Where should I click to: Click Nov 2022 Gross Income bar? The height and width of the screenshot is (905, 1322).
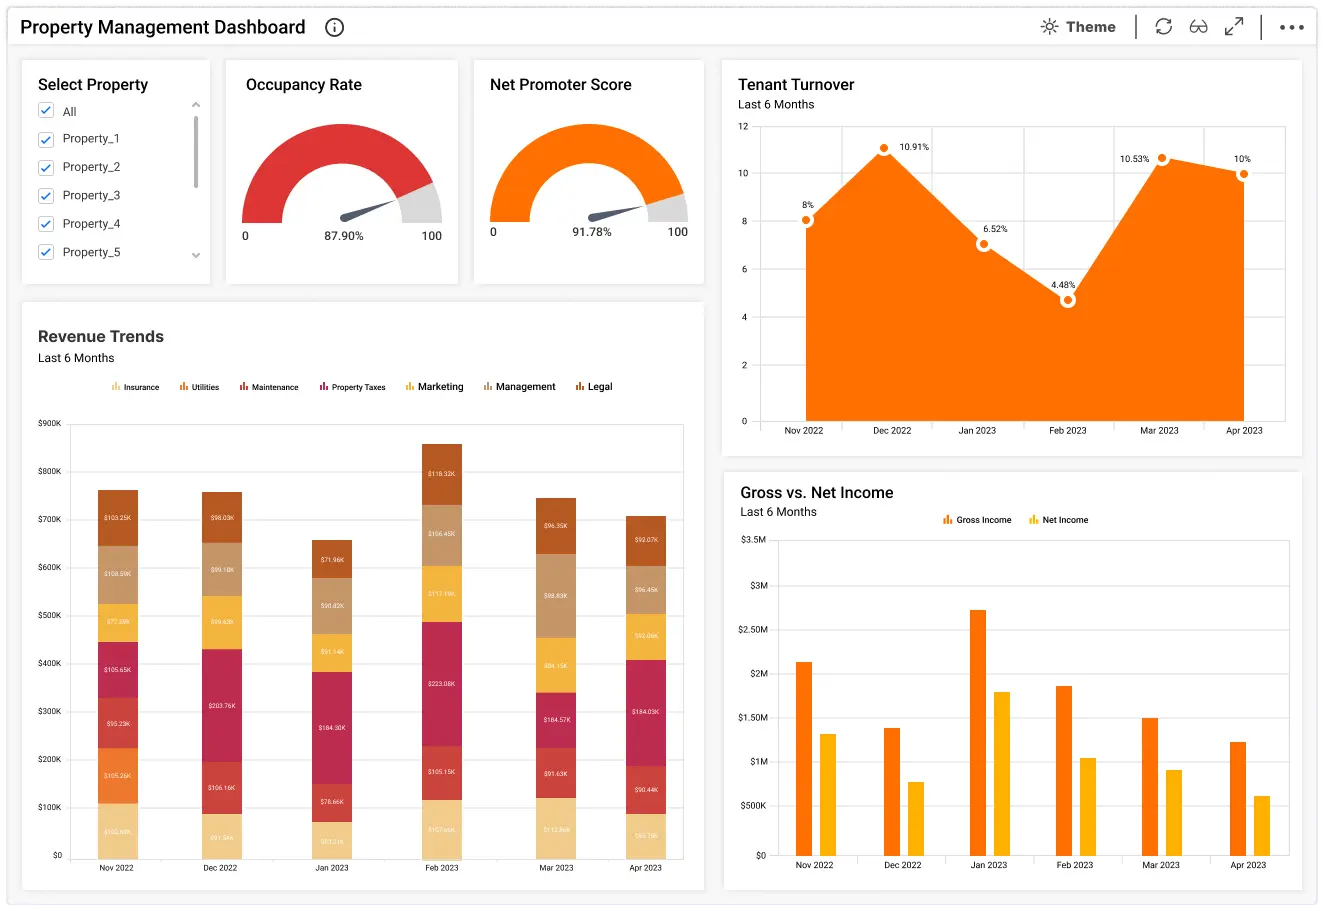(804, 758)
